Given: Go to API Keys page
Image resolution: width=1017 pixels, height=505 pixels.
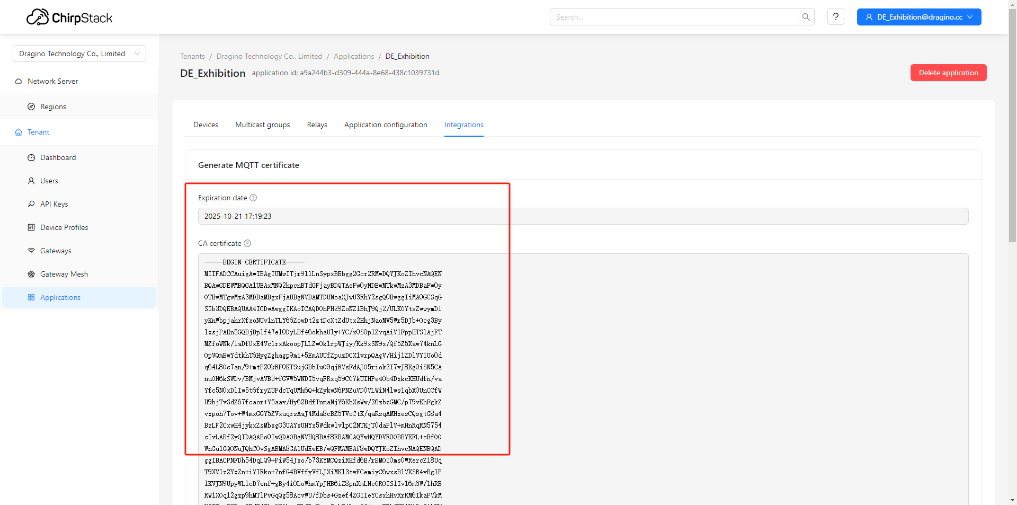Looking at the screenshot, I should pyautogui.click(x=53, y=204).
